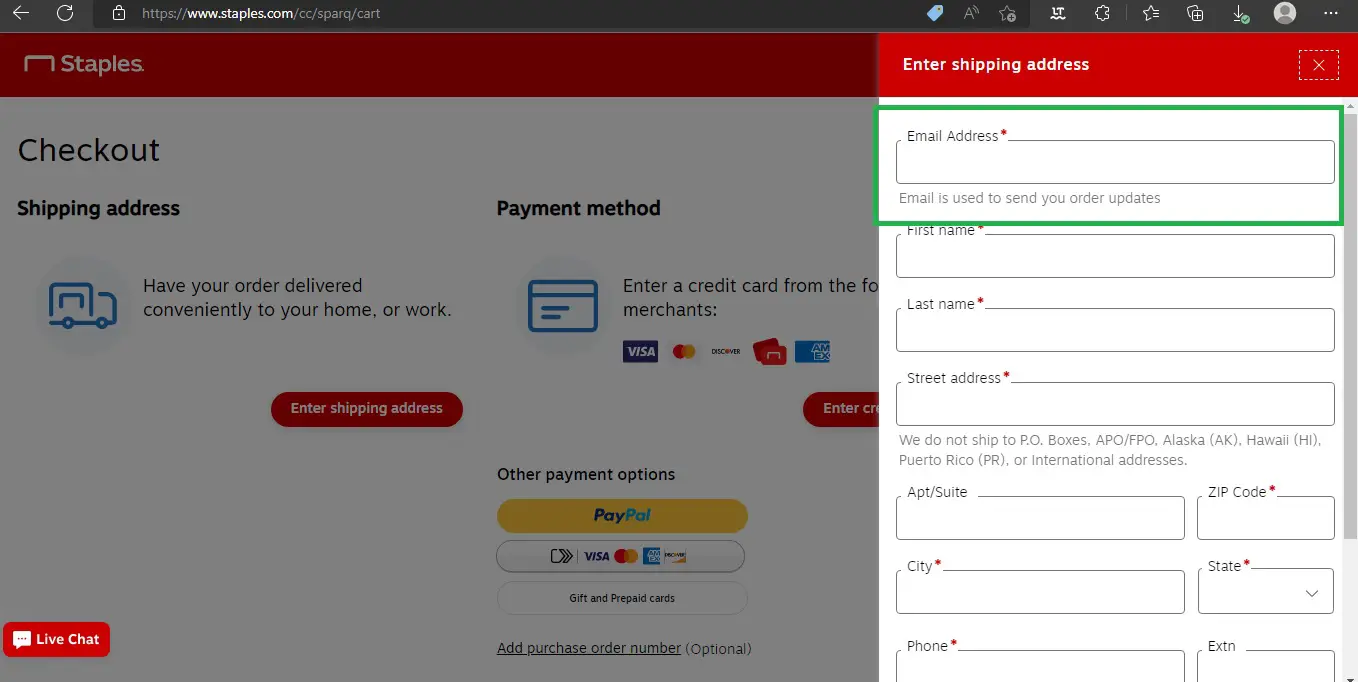Select the Visa payment card icon
1358x682 pixels.
[x=640, y=351]
